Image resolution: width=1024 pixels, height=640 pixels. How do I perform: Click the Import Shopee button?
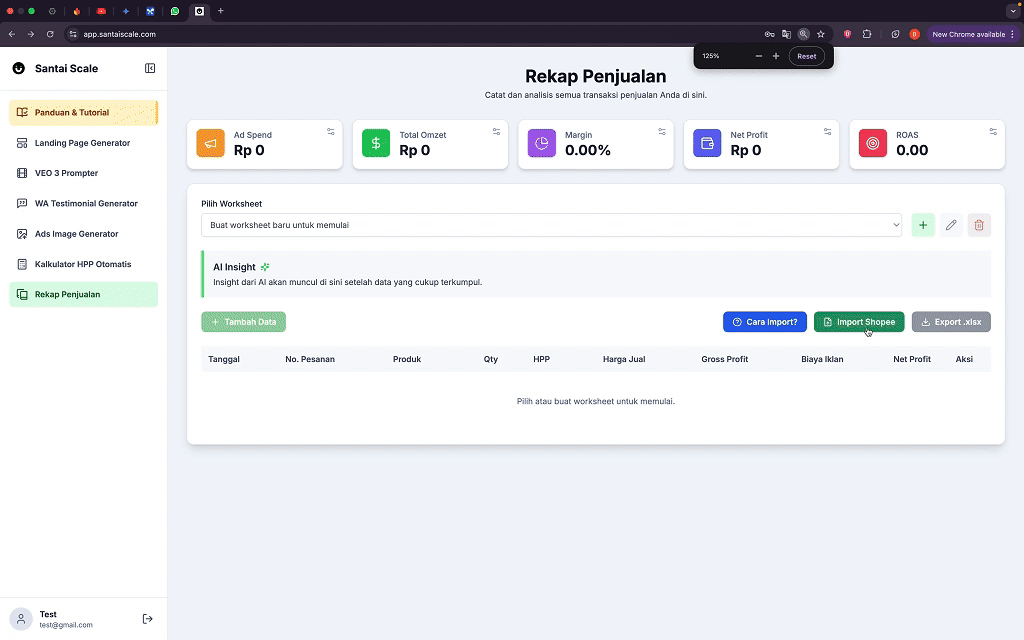tap(858, 321)
